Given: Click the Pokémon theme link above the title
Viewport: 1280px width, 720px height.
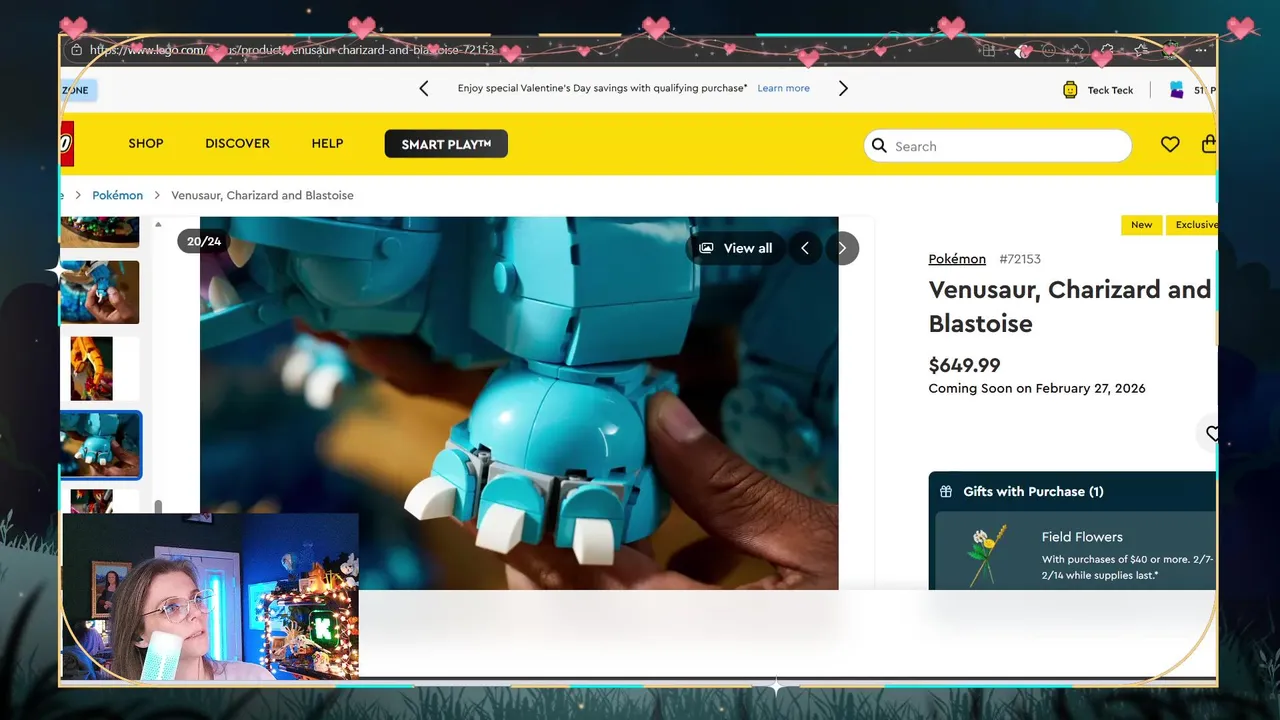Looking at the screenshot, I should tap(957, 259).
